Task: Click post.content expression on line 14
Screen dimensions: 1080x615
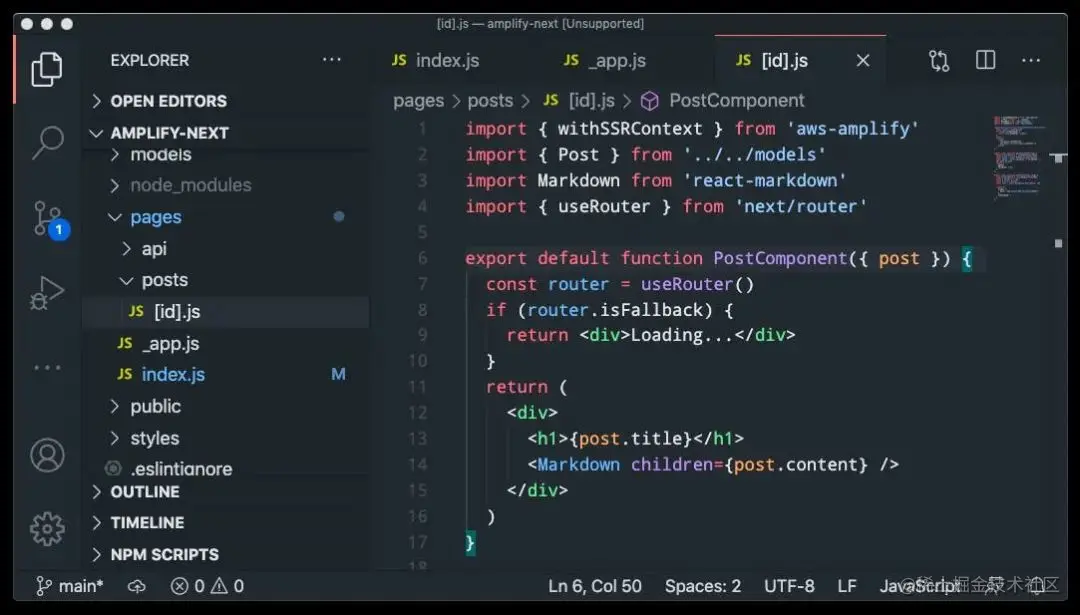Action: (796, 464)
